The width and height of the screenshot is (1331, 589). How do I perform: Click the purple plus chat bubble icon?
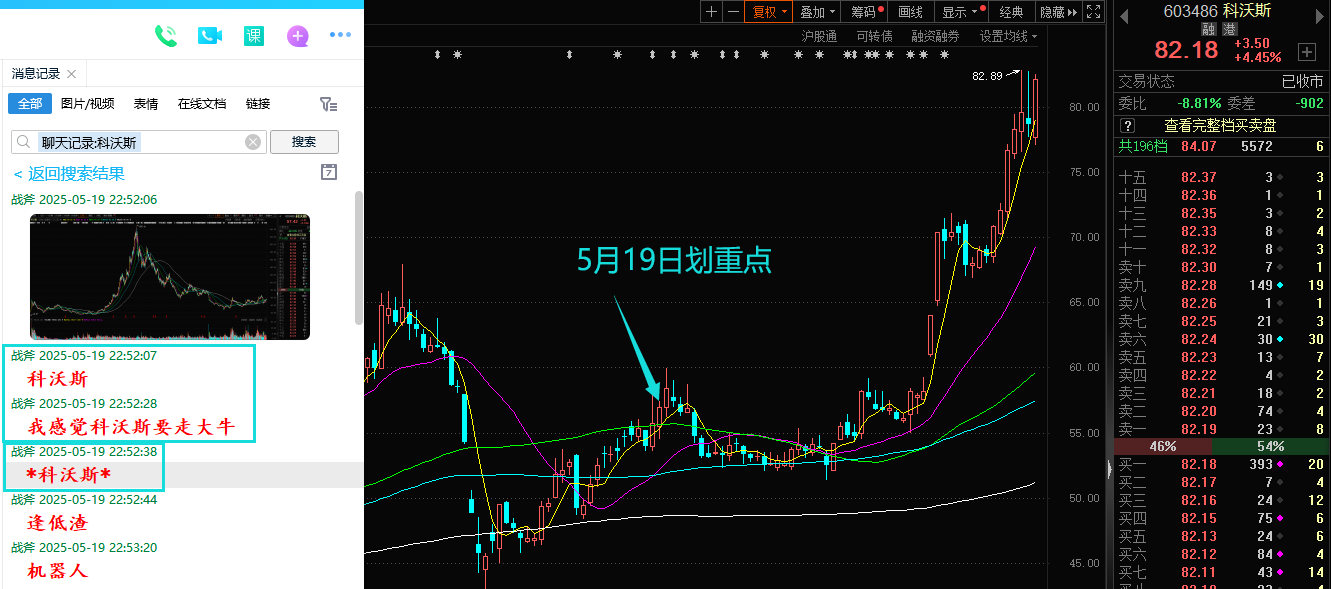tap(298, 36)
